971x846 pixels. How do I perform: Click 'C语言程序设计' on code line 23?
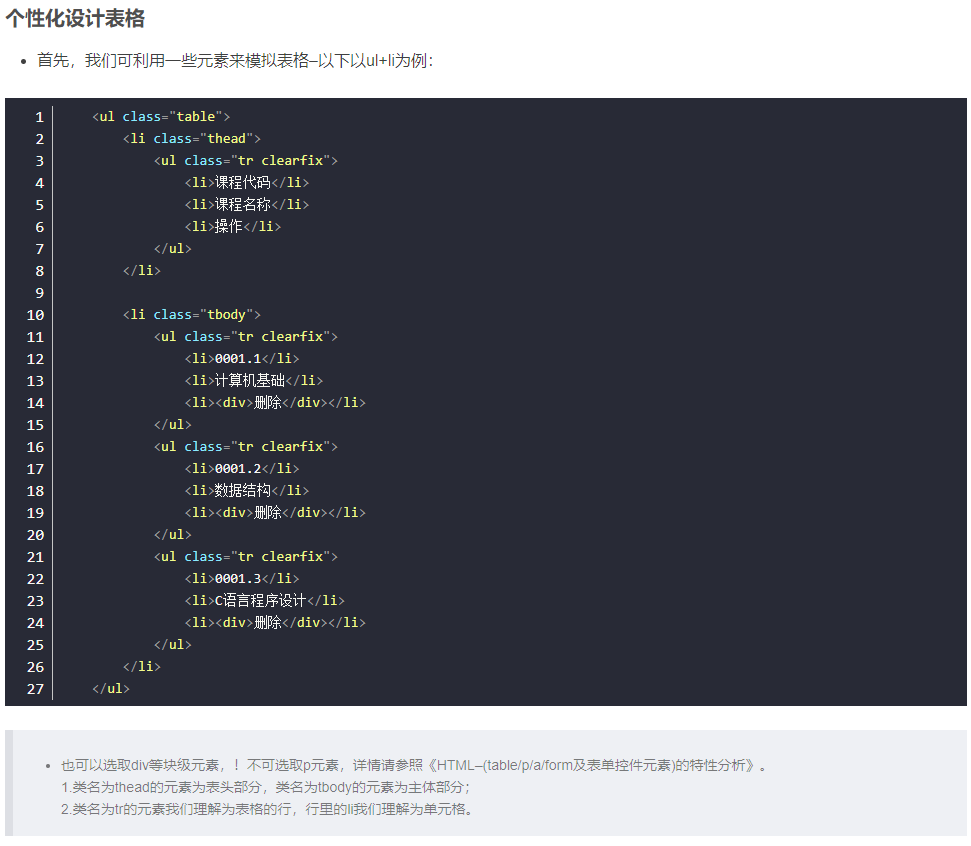click(x=260, y=601)
